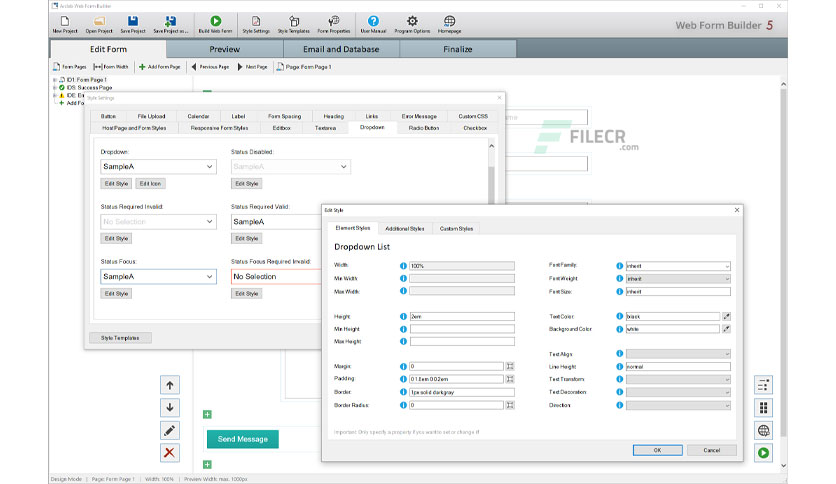Image resolution: width=836 pixels, height=484 pixels.
Task: Create a new project from toolbar
Action: click(x=65, y=25)
